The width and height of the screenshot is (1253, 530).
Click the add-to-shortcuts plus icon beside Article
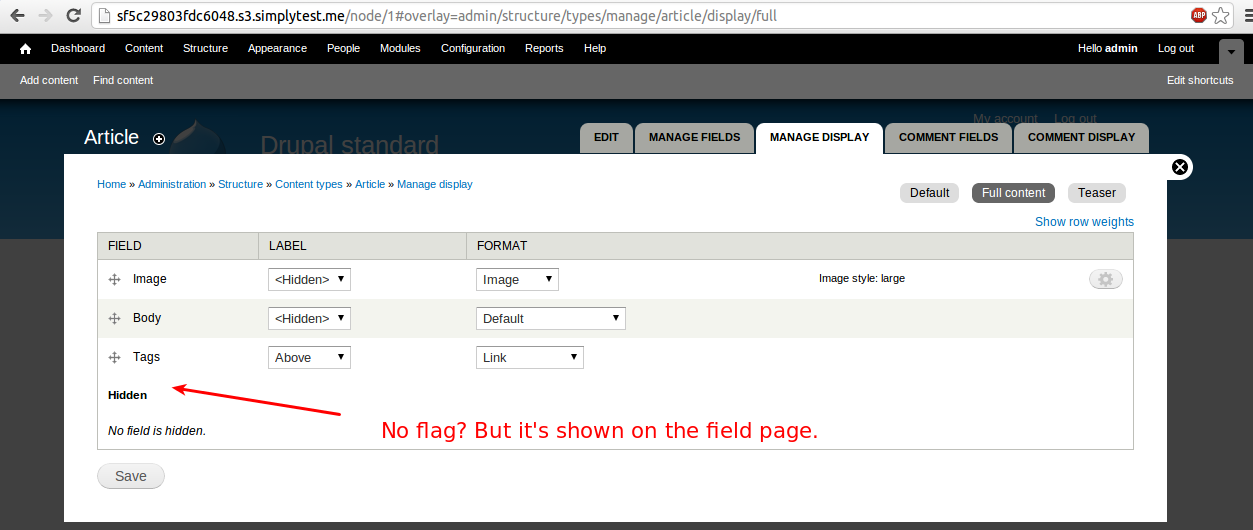click(159, 139)
